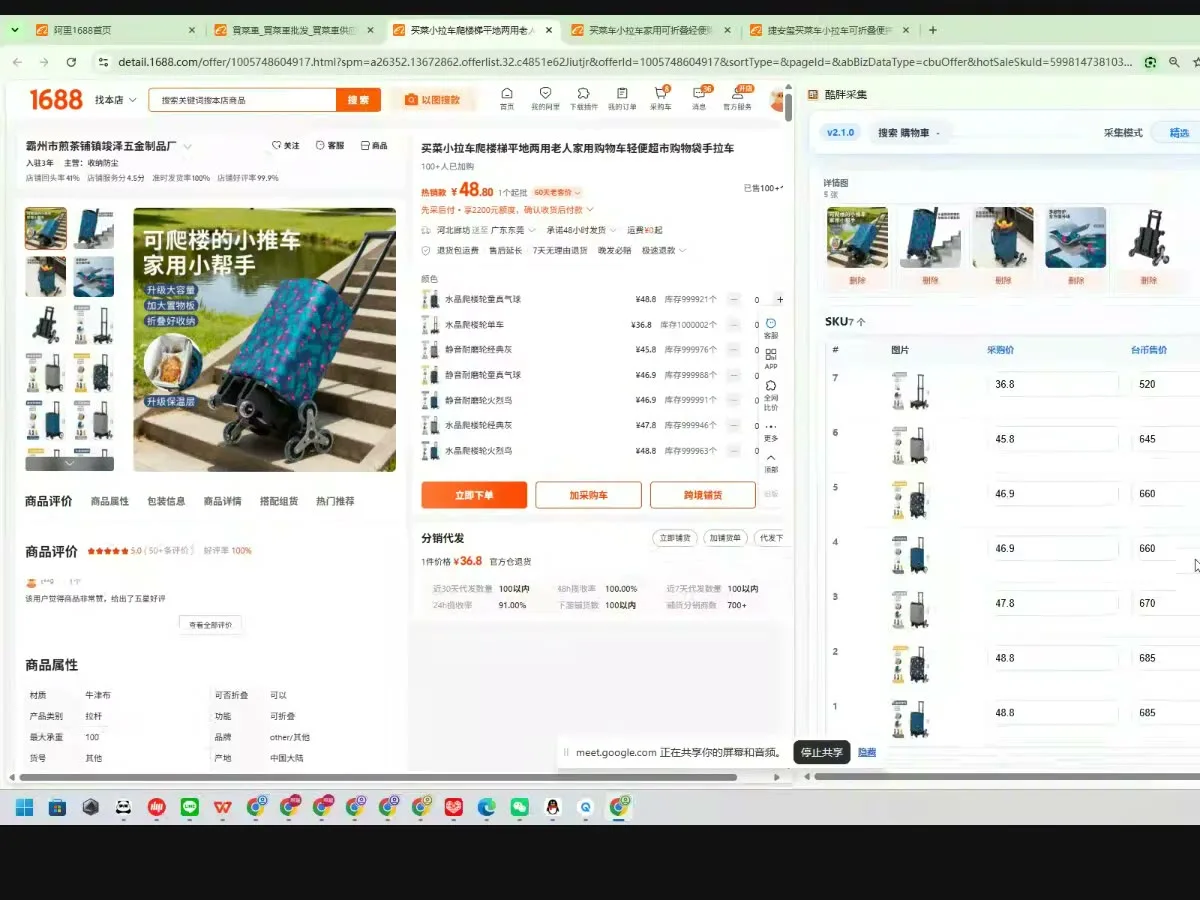Open the 消息 messages icon
This screenshot has width=1200, height=900.
click(699, 98)
